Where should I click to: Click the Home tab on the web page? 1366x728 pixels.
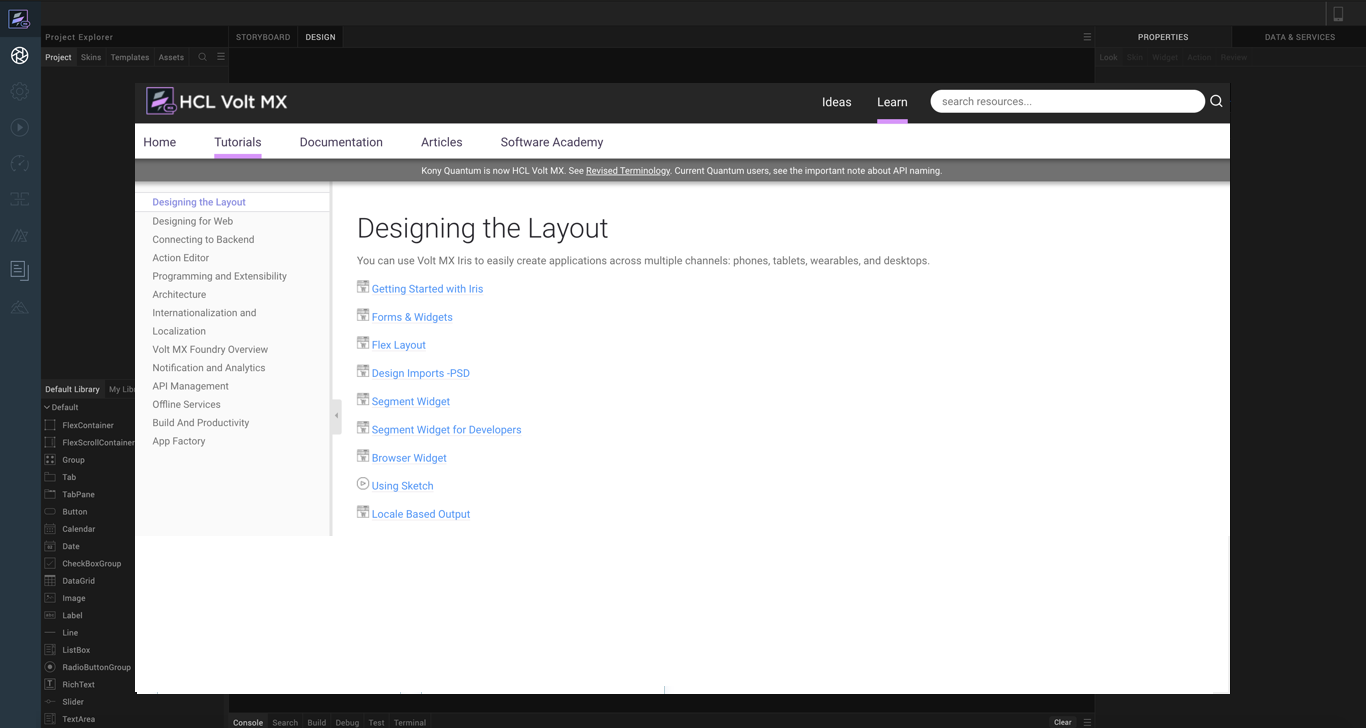point(160,142)
